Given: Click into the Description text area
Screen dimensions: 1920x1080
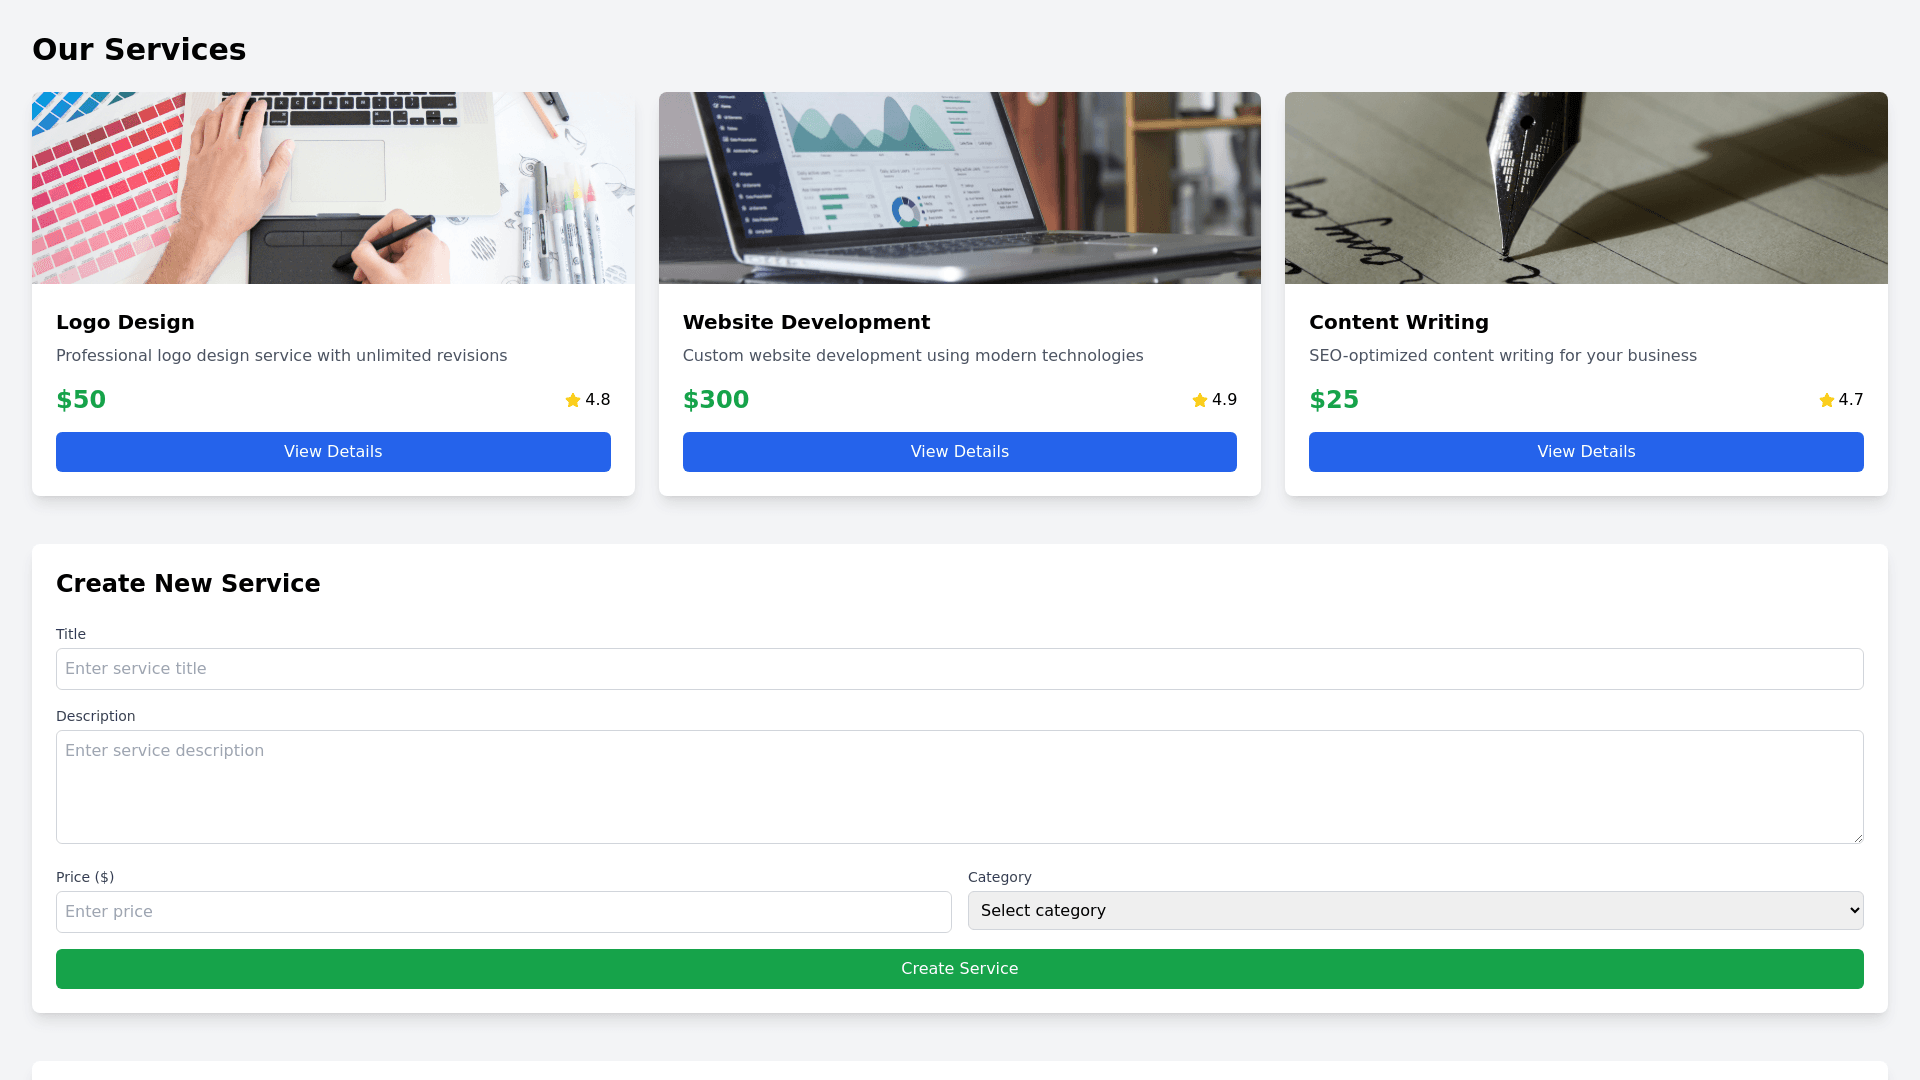Looking at the screenshot, I should (x=959, y=787).
